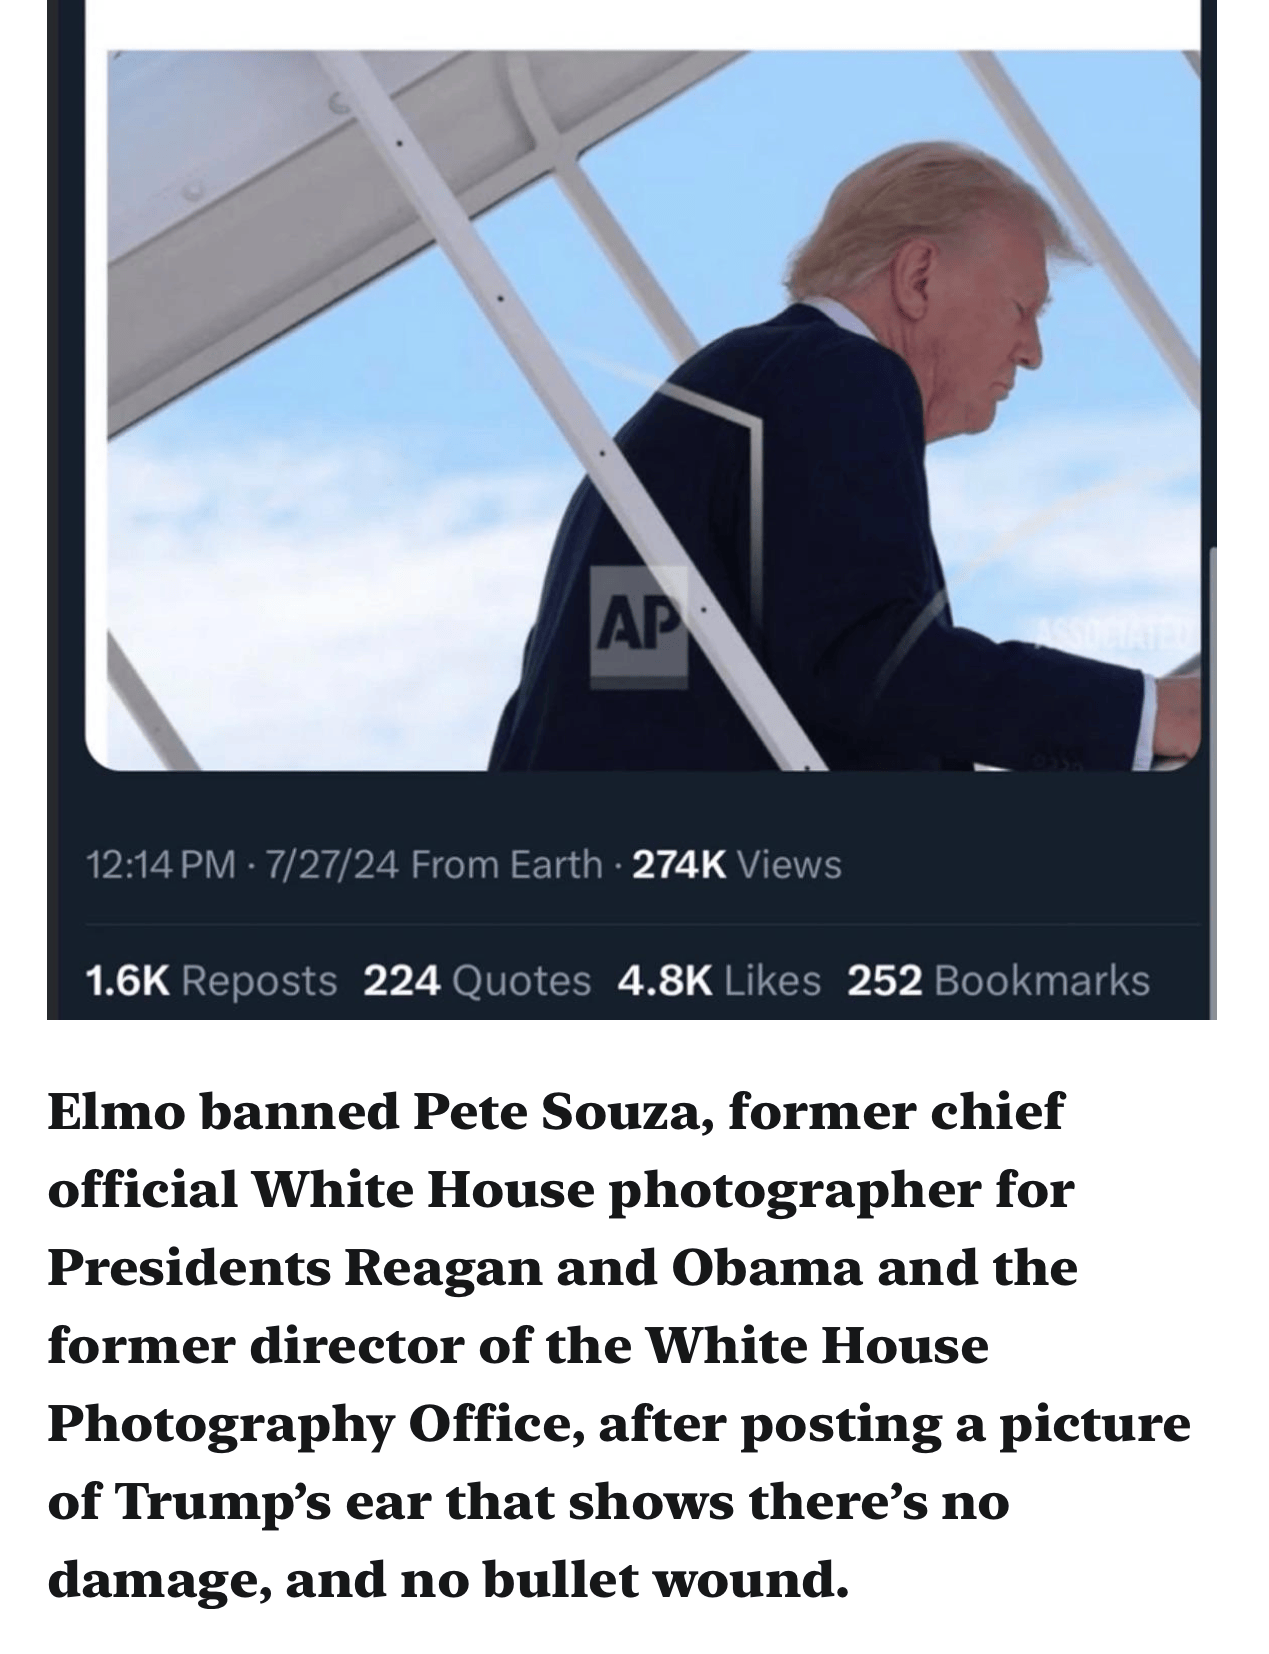Open the 4.8K Likes list
The height and width of the screenshot is (1654, 1269).
720,981
